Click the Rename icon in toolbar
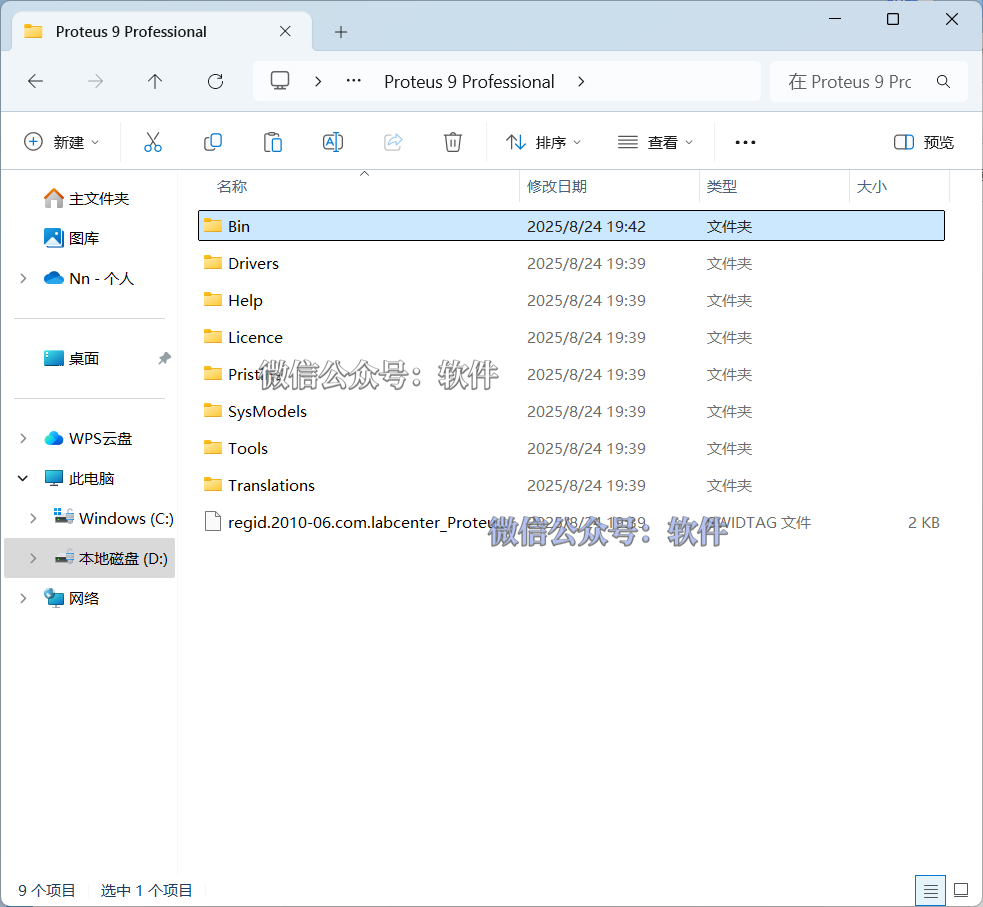The width and height of the screenshot is (983, 907). click(333, 142)
